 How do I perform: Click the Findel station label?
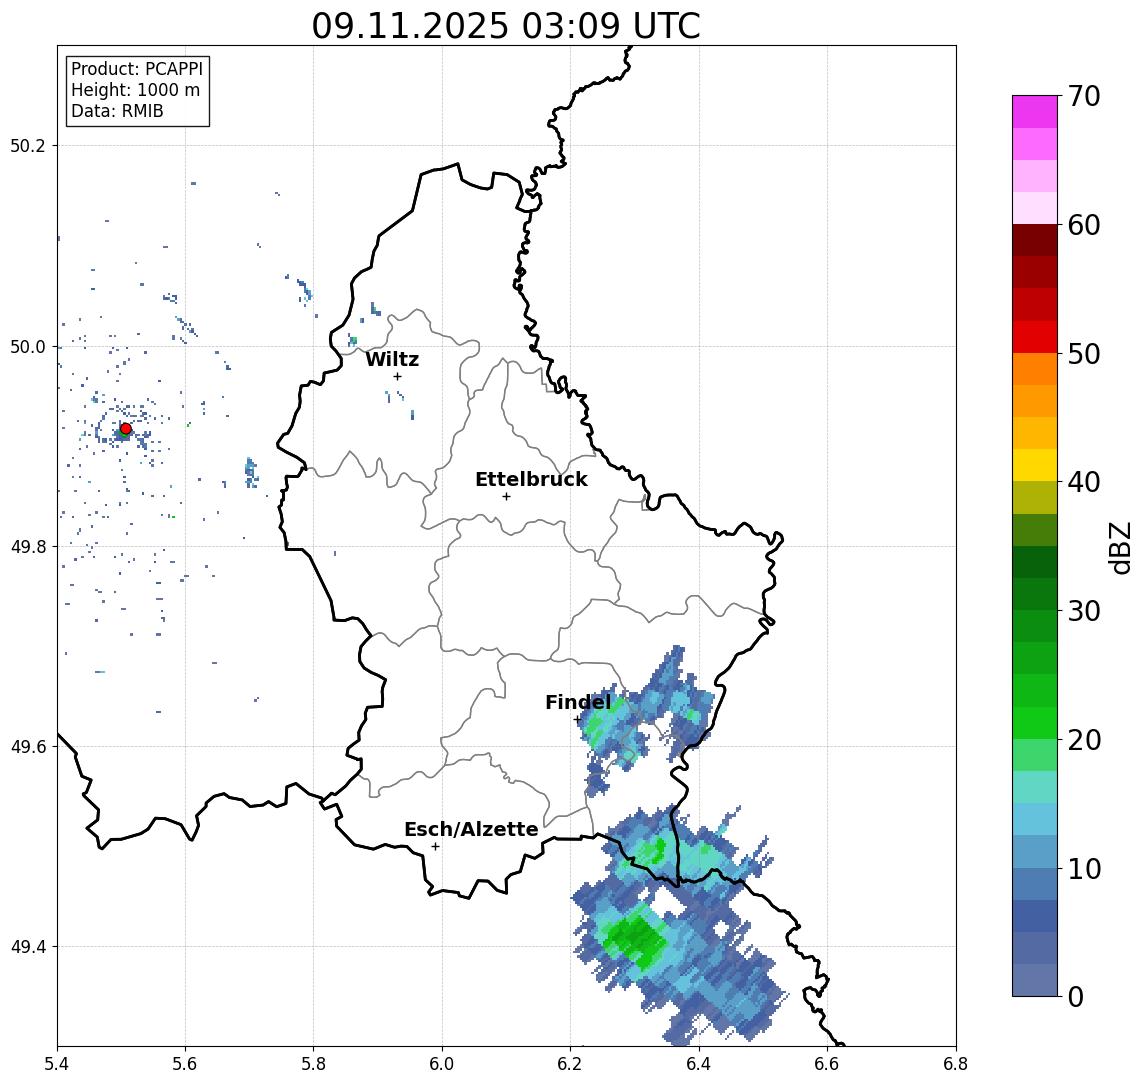[x=578, y=702]
